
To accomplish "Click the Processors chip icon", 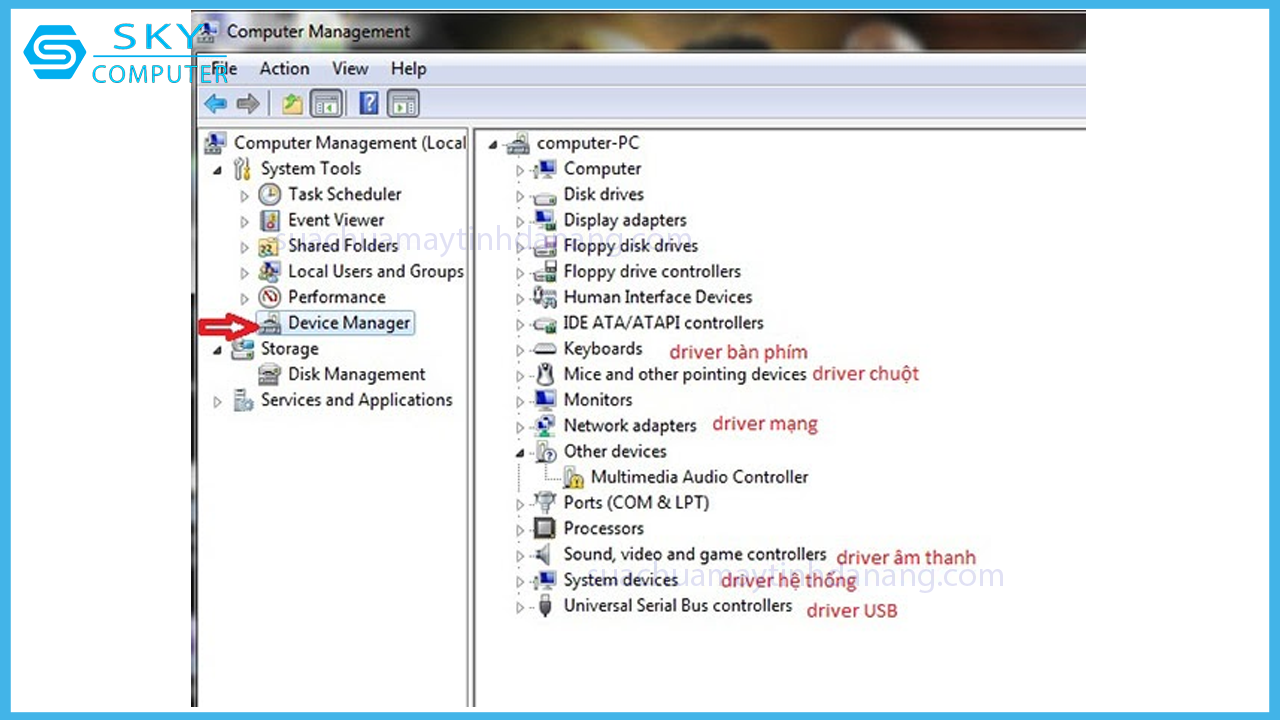I will pyautogui.click(x=545, y=529).
